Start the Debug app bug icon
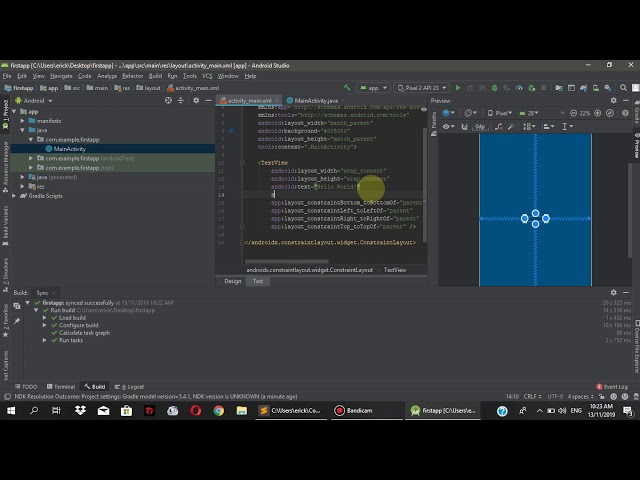The image size is (640, 480). coord(494,88)
